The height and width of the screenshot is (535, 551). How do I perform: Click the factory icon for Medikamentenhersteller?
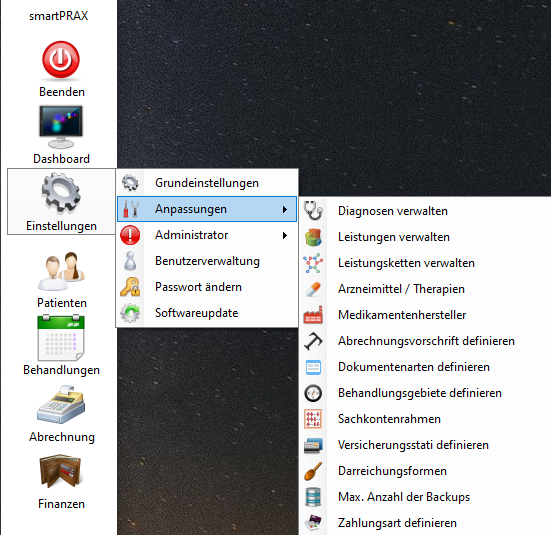click(313, 315)
